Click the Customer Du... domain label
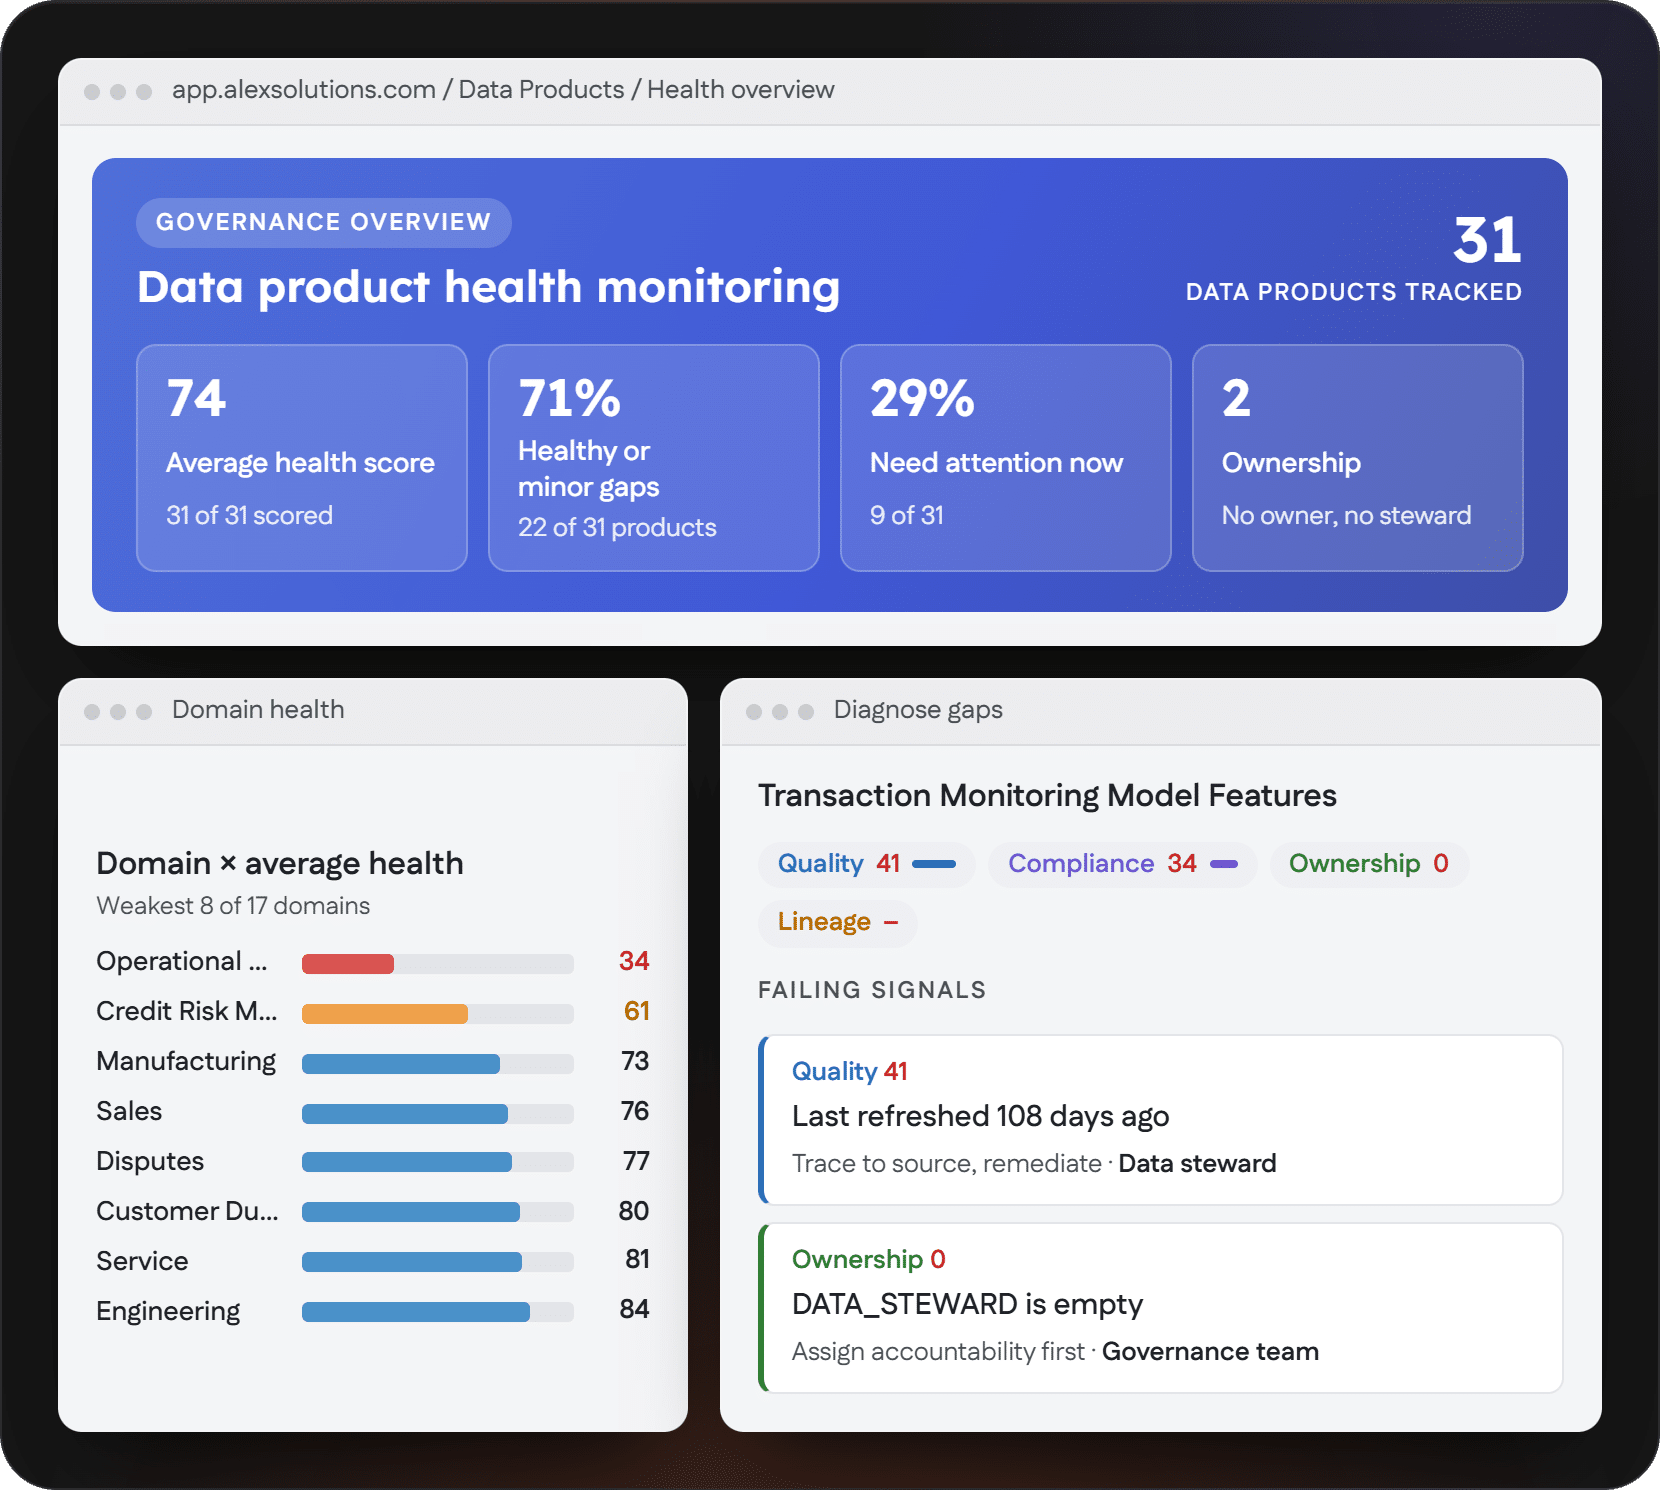 point(187,1211)
